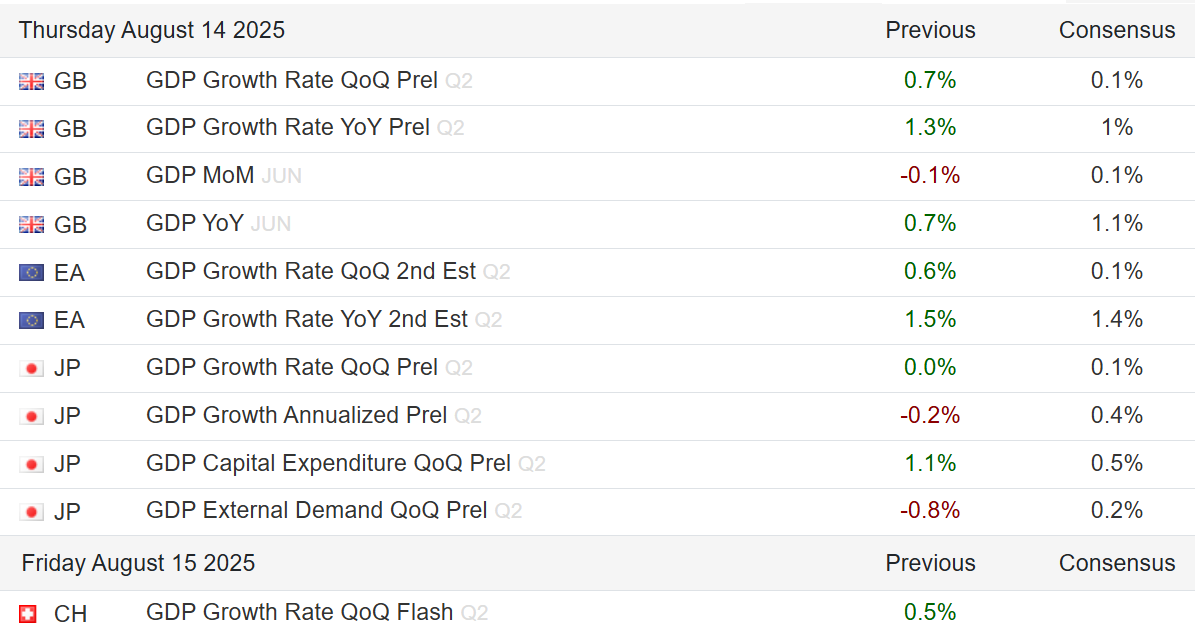The image size is (1195, 635).
Task: Click the Japan flag for GDP Growth Annualized
Action: [31, 416]
